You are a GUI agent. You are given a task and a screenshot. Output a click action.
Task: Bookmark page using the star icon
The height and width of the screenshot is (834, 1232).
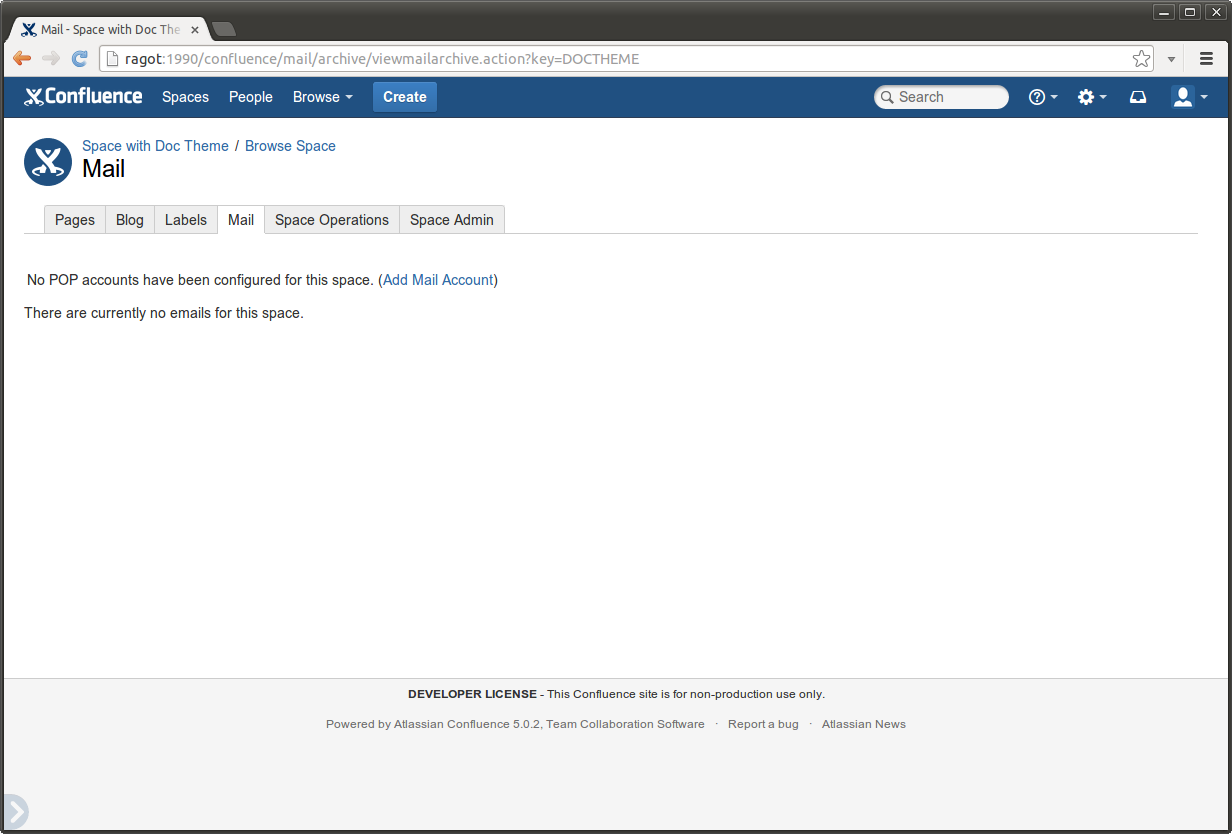[1141, 59]
